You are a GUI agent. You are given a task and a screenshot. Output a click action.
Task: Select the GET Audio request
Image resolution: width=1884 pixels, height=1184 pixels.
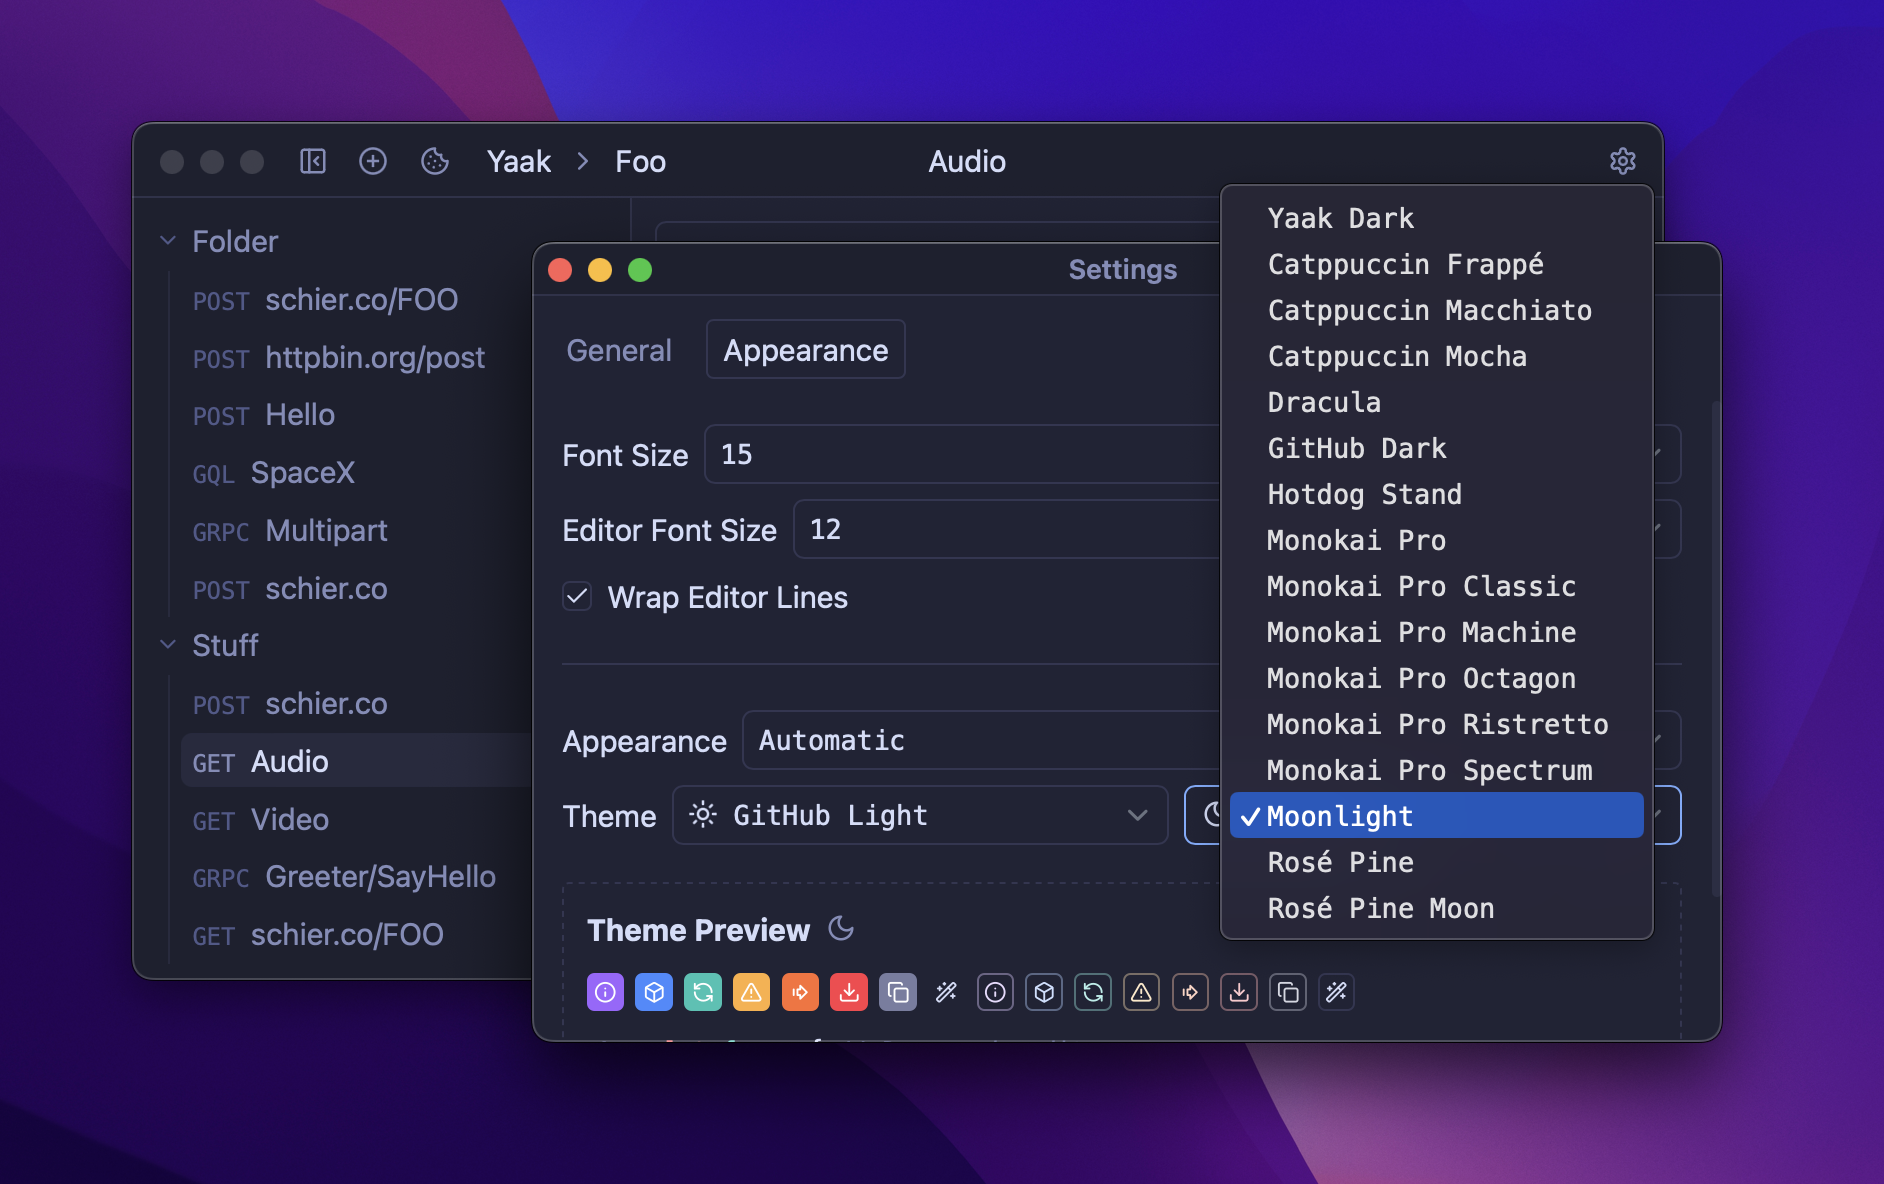[x=355, y=761]
